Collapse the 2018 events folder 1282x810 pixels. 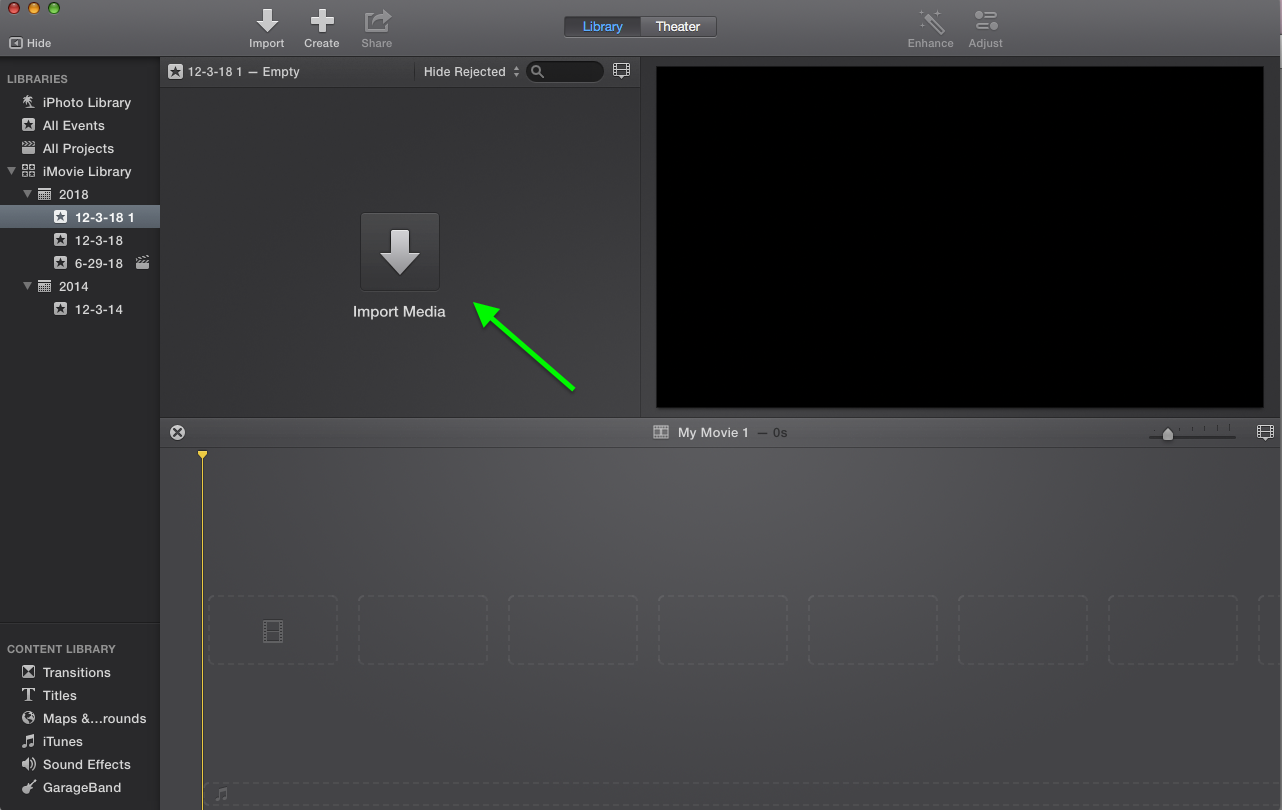click(x=28, y=194)
